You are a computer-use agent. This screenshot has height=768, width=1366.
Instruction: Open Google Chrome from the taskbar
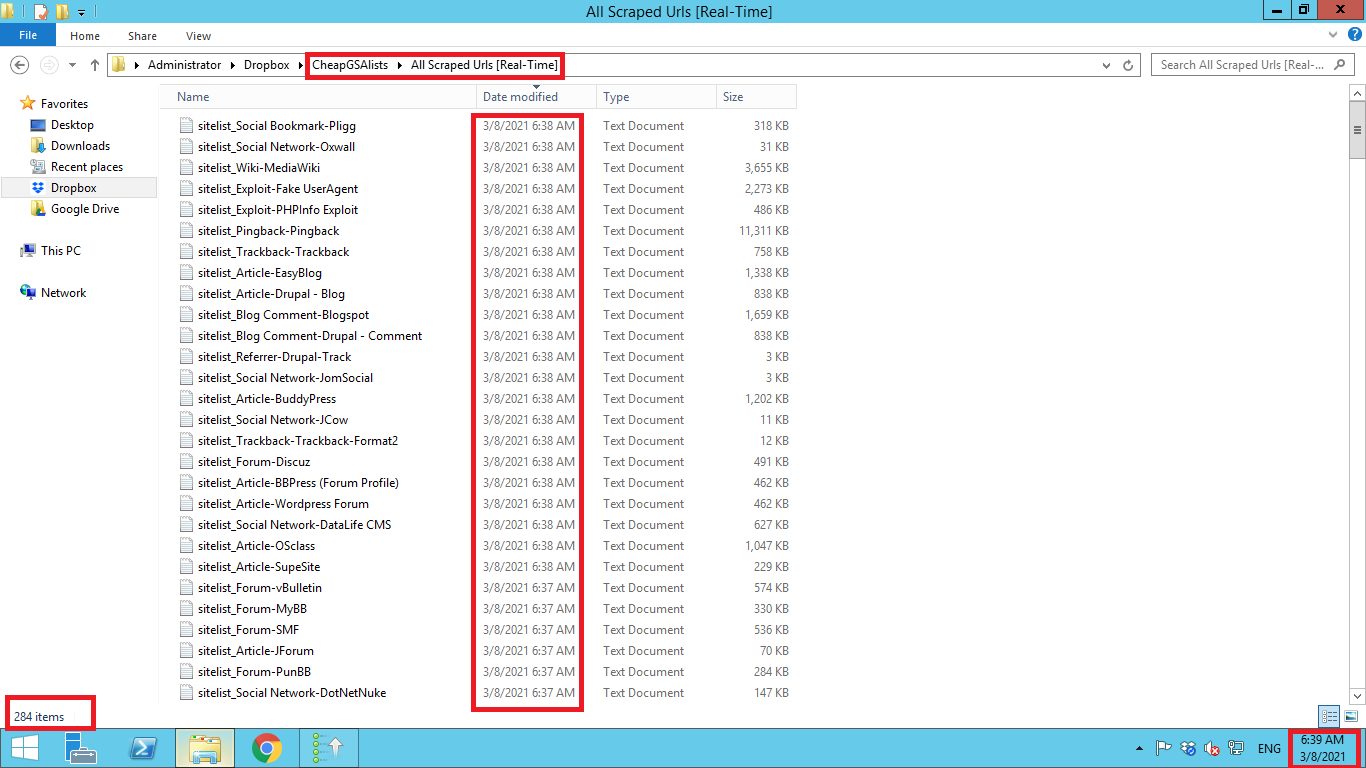[x=266, y=748]
